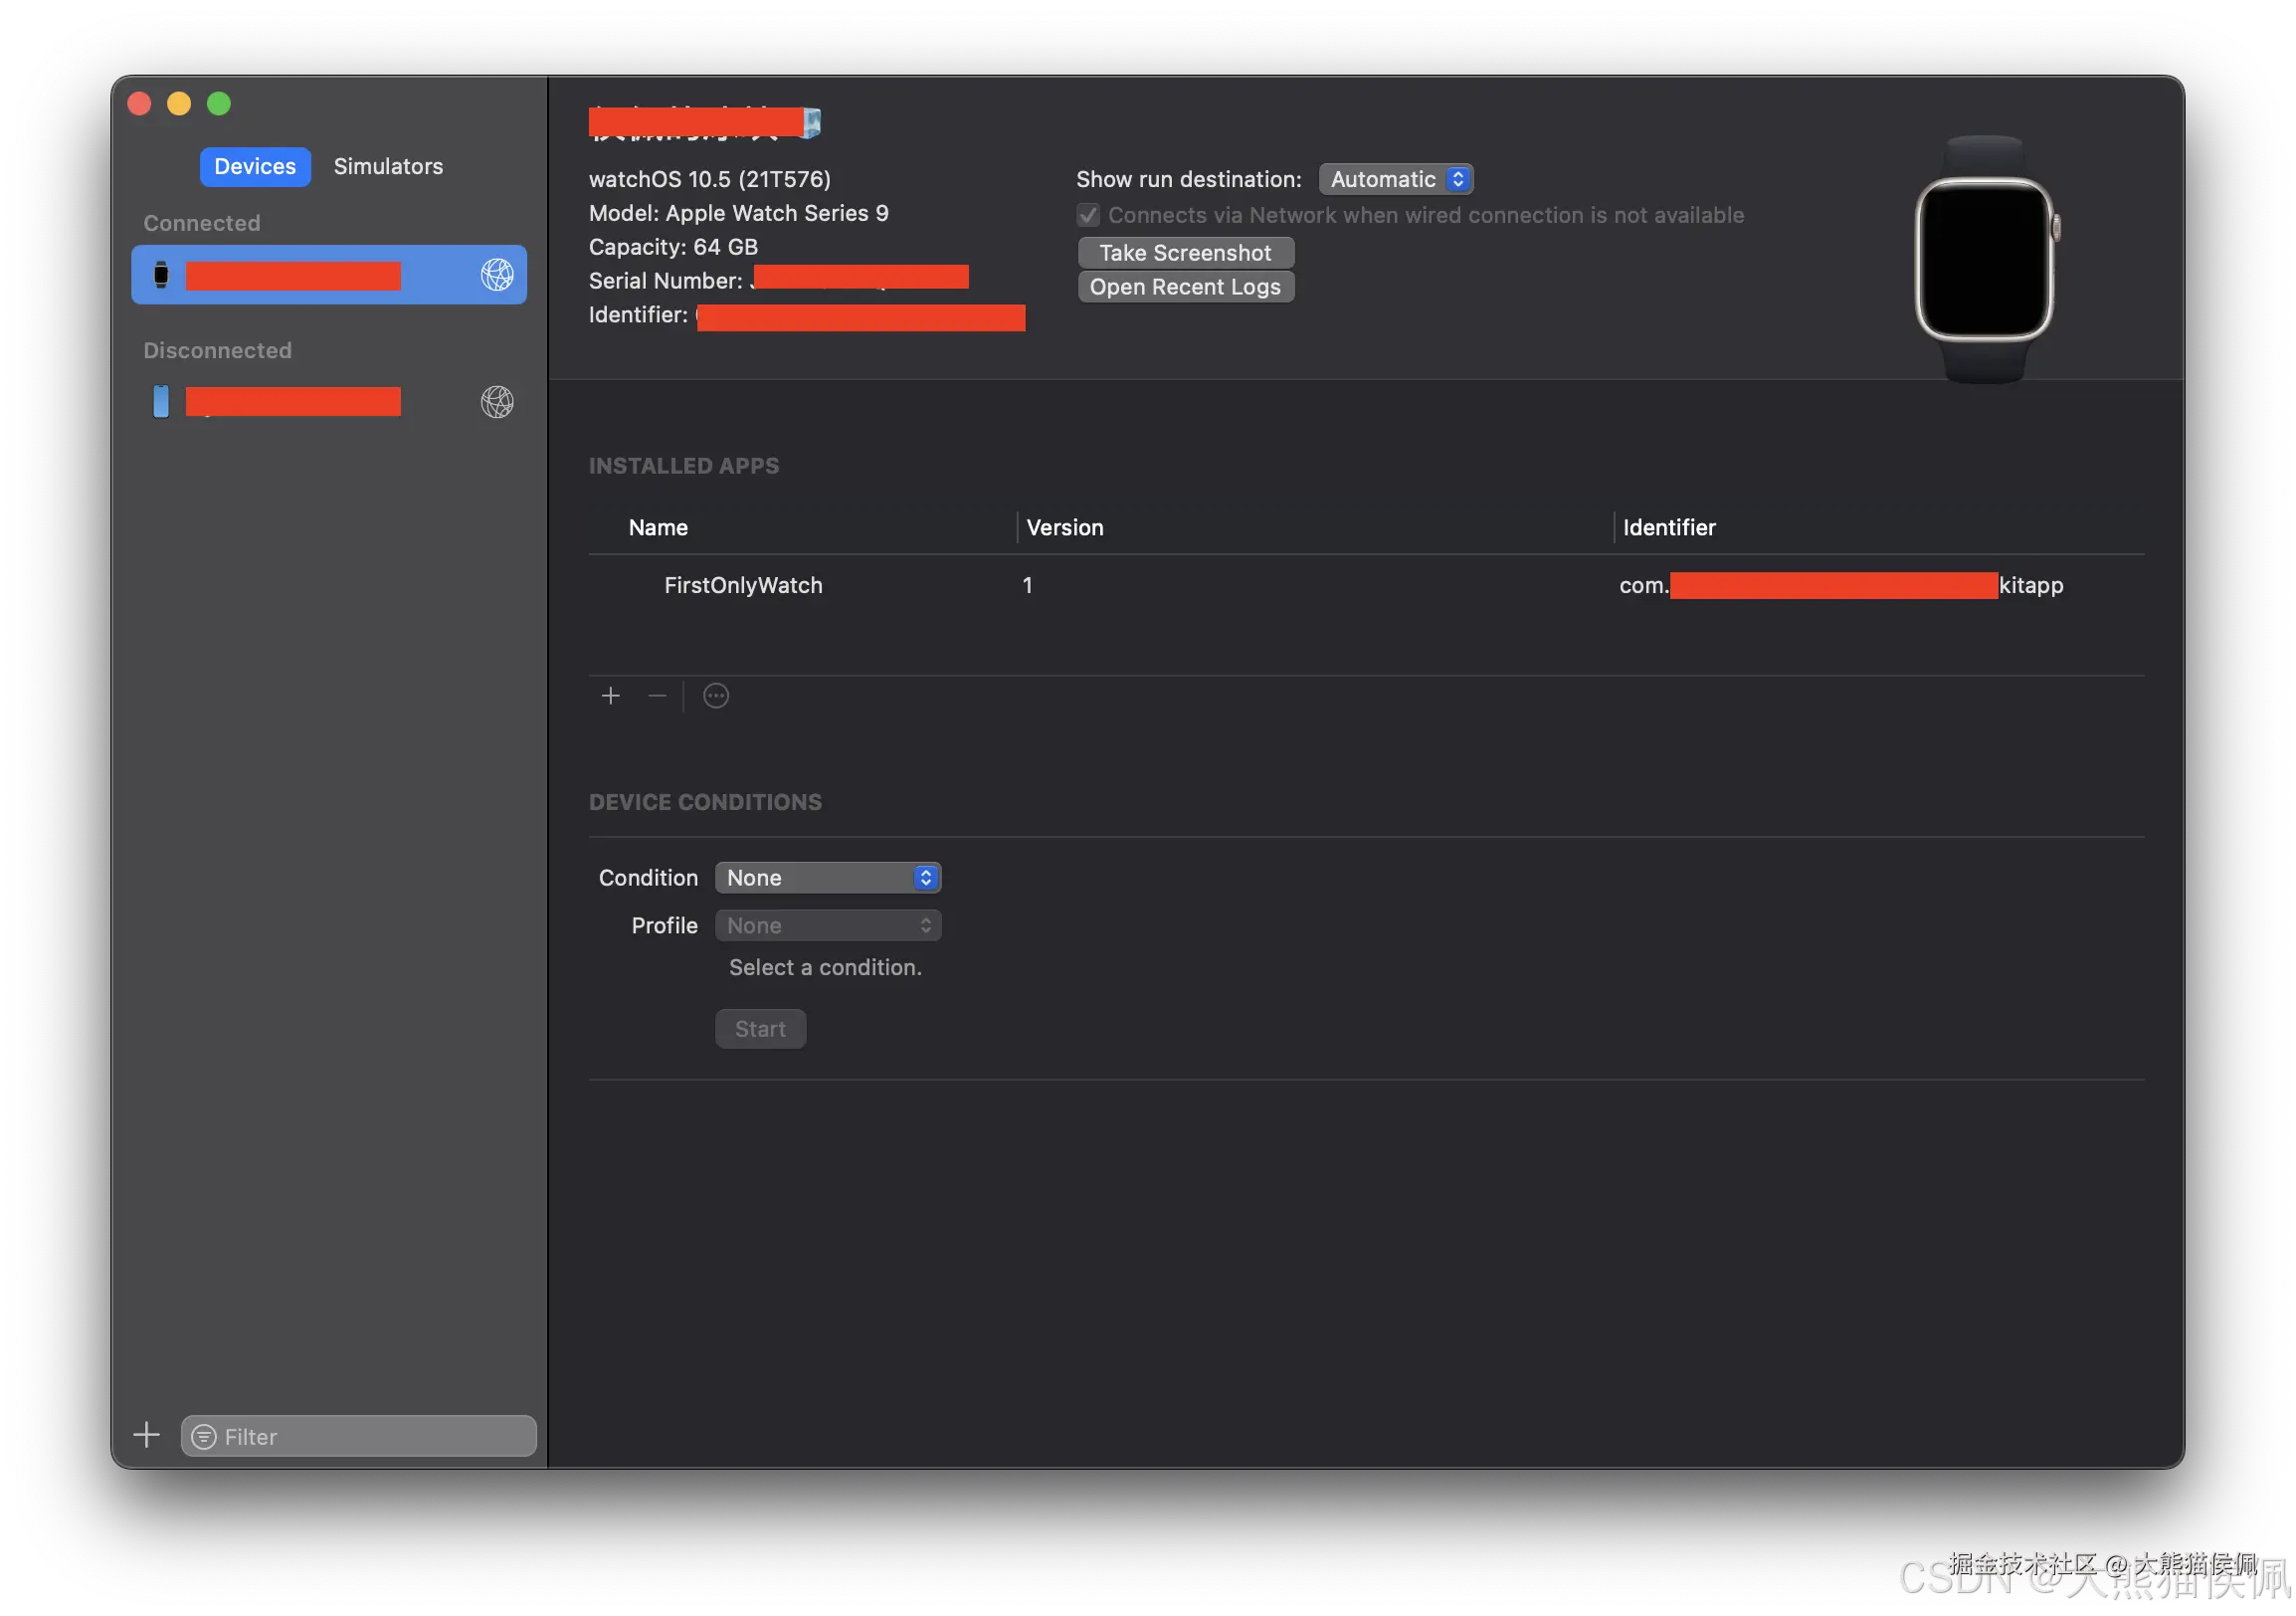Select FirstOnlyWatch app row
This screenshot has height=1616, width=2296.
(x=743, y=585)
